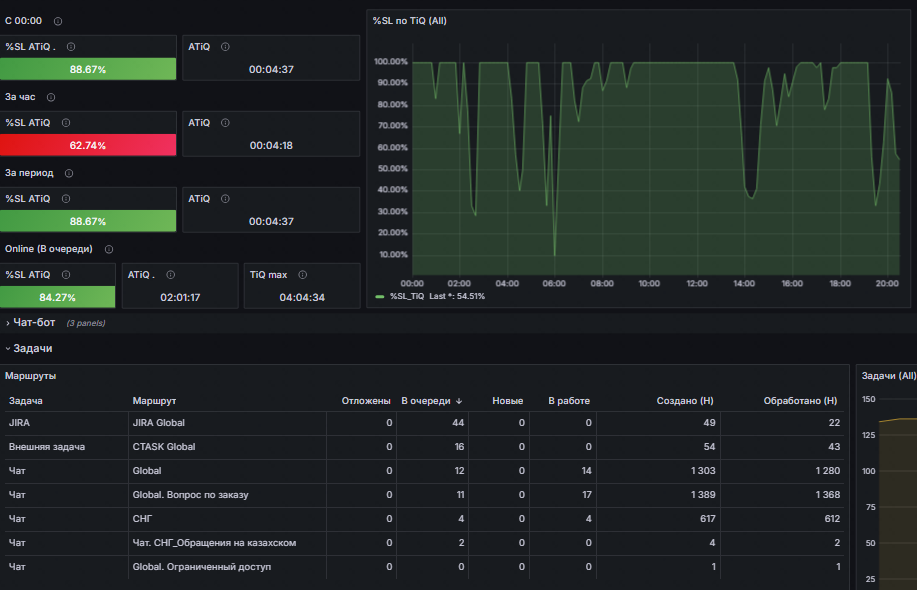
Task: Sort by Обработано (Н) column header
Action: click(800, 401)
